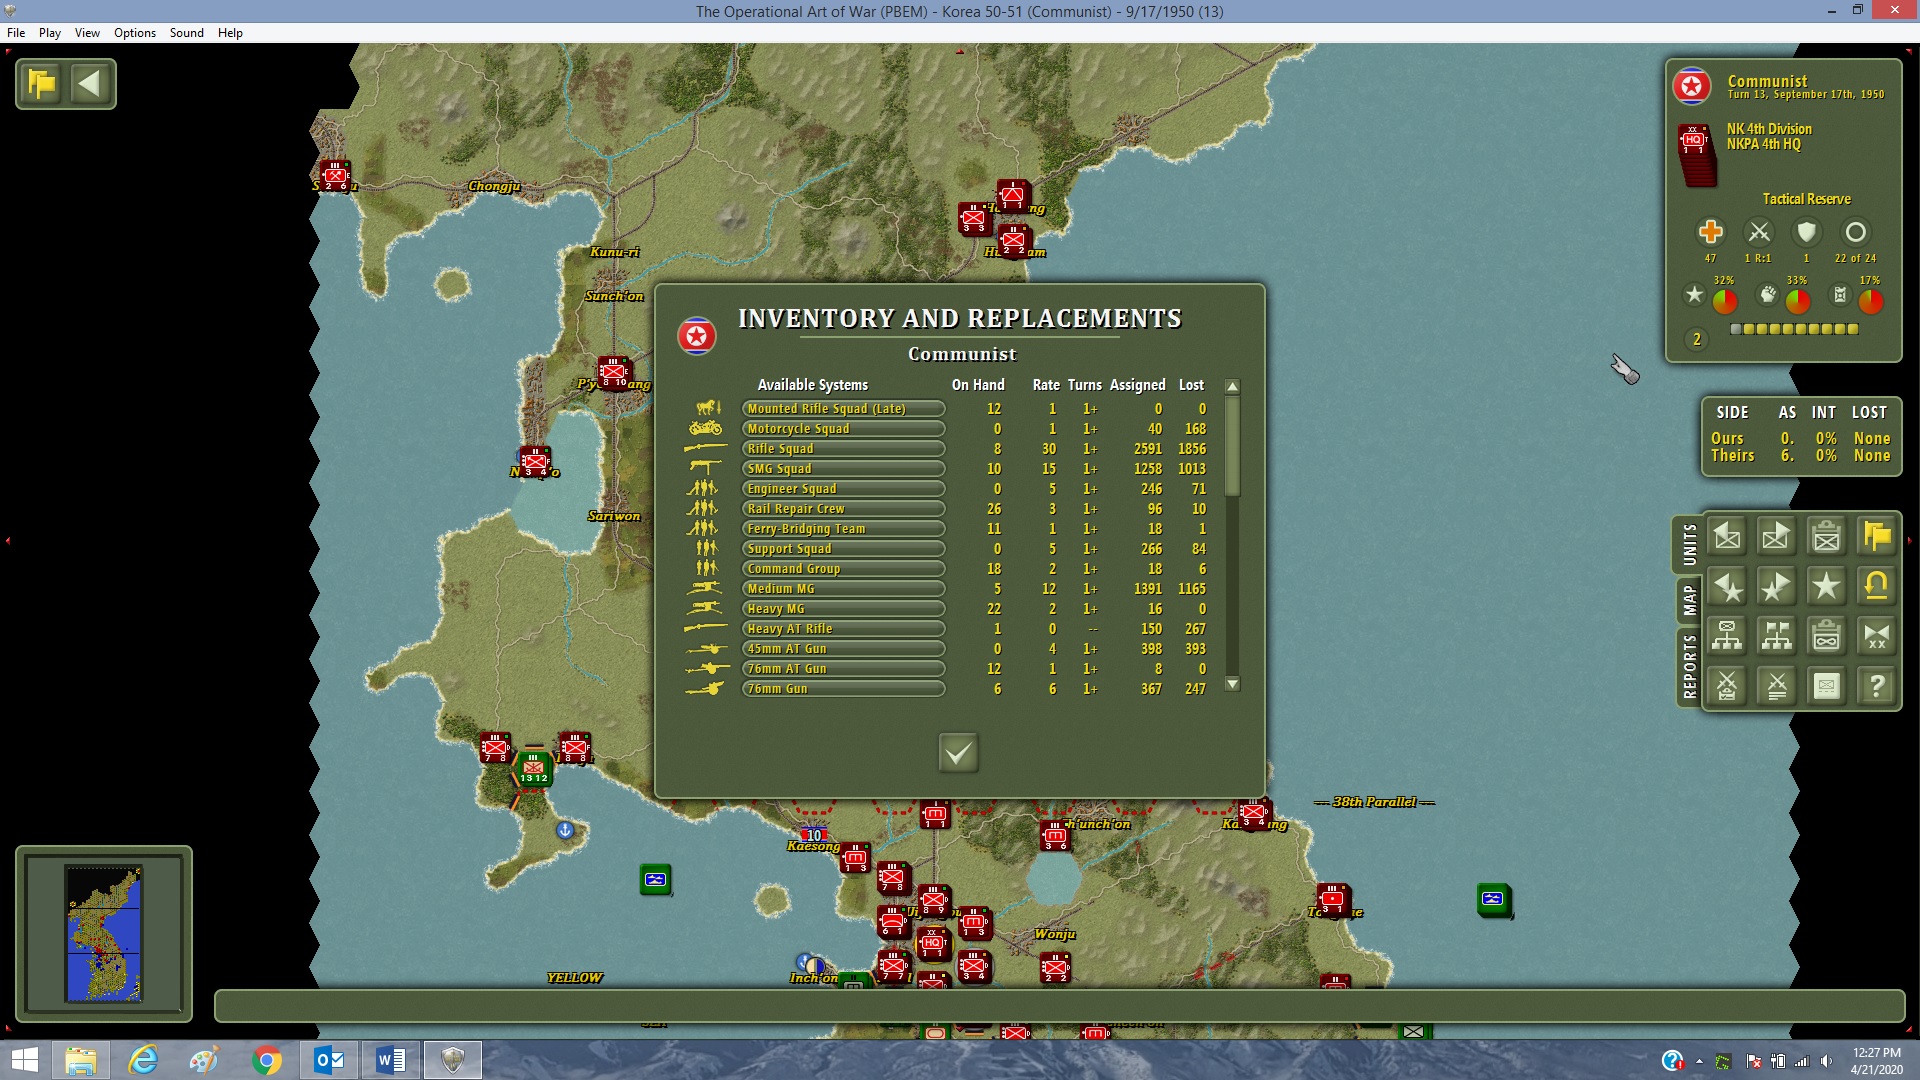This screenshot has width=1920, height=1080.
Task: Switch to the REPORTS tab
Action: pyautogui.click(x=1689, y=666)
